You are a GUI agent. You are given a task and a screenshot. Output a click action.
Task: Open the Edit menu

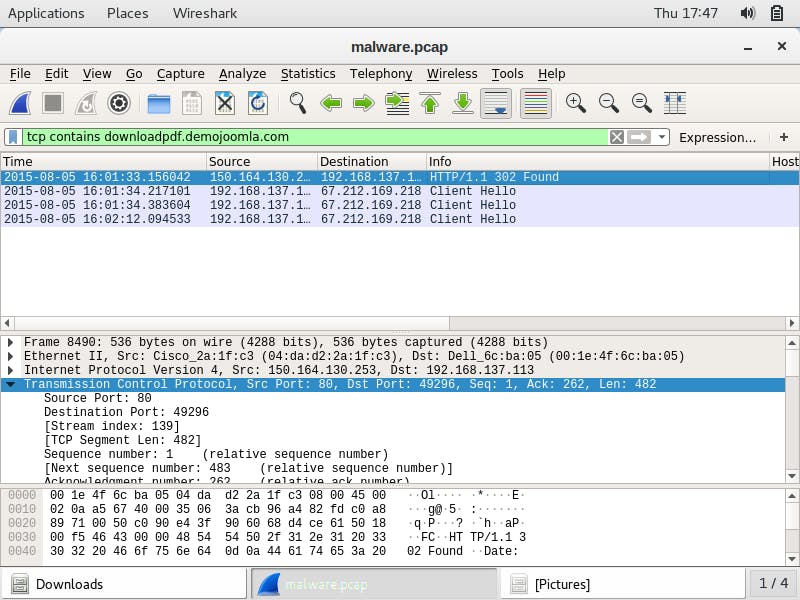point(57,74)
